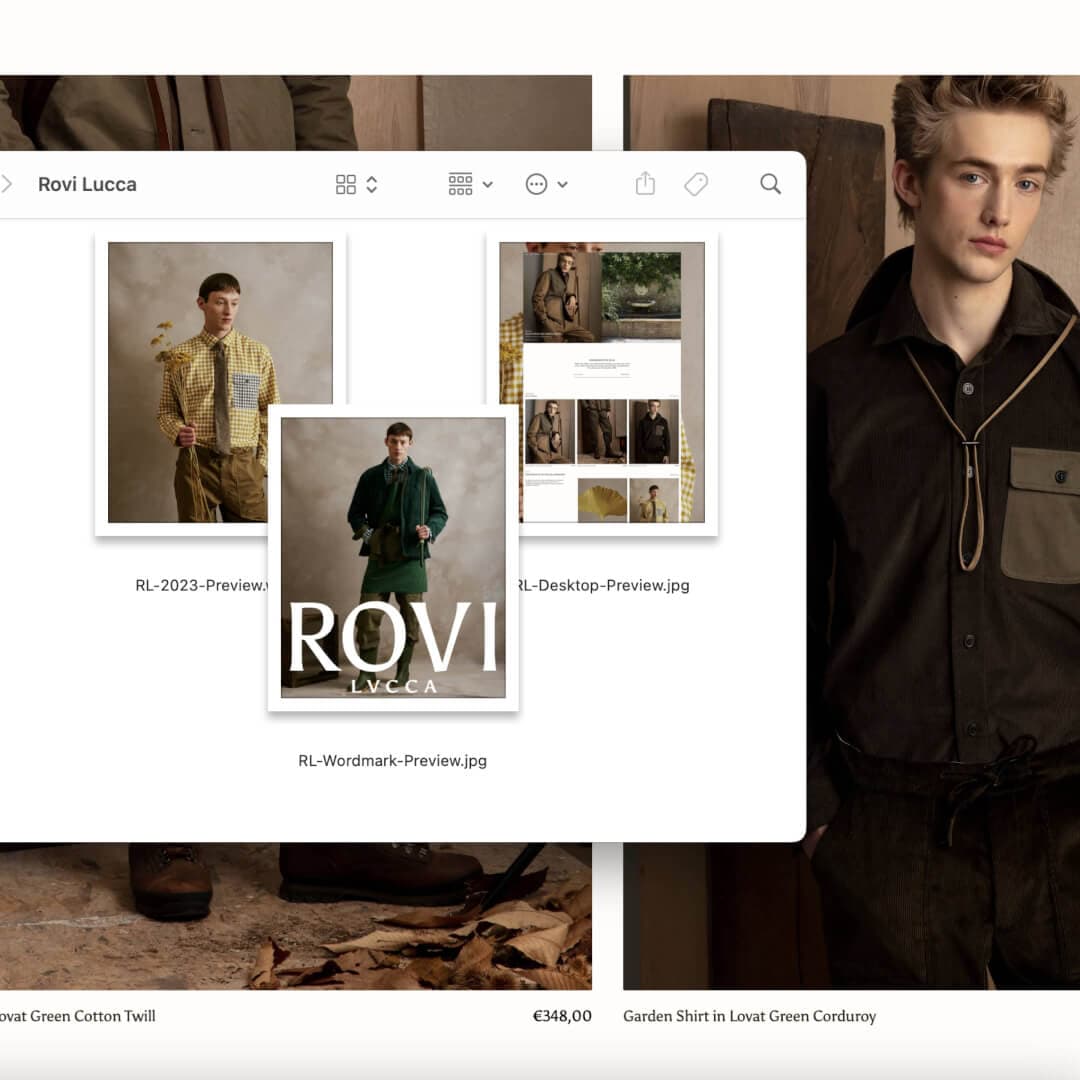Click the forward navigation chevron arrow

[x=8, y=184]
